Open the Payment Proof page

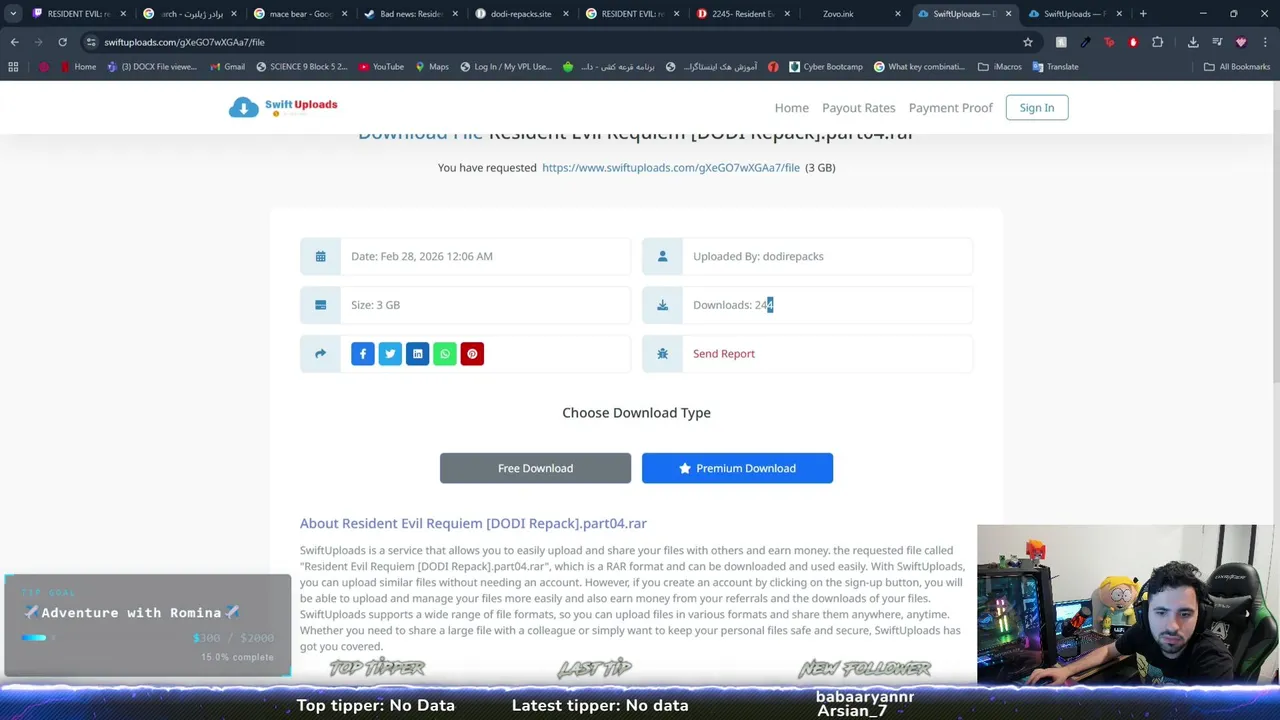click(950, 108)
